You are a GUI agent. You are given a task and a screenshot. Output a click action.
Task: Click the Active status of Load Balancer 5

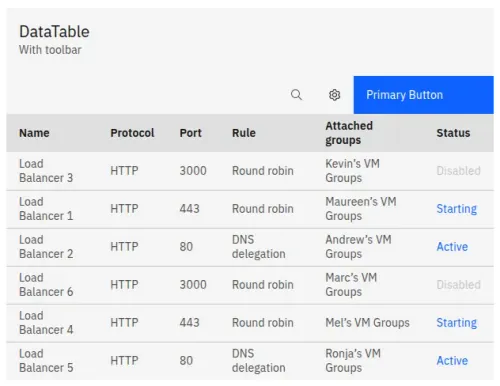[452, 361]
